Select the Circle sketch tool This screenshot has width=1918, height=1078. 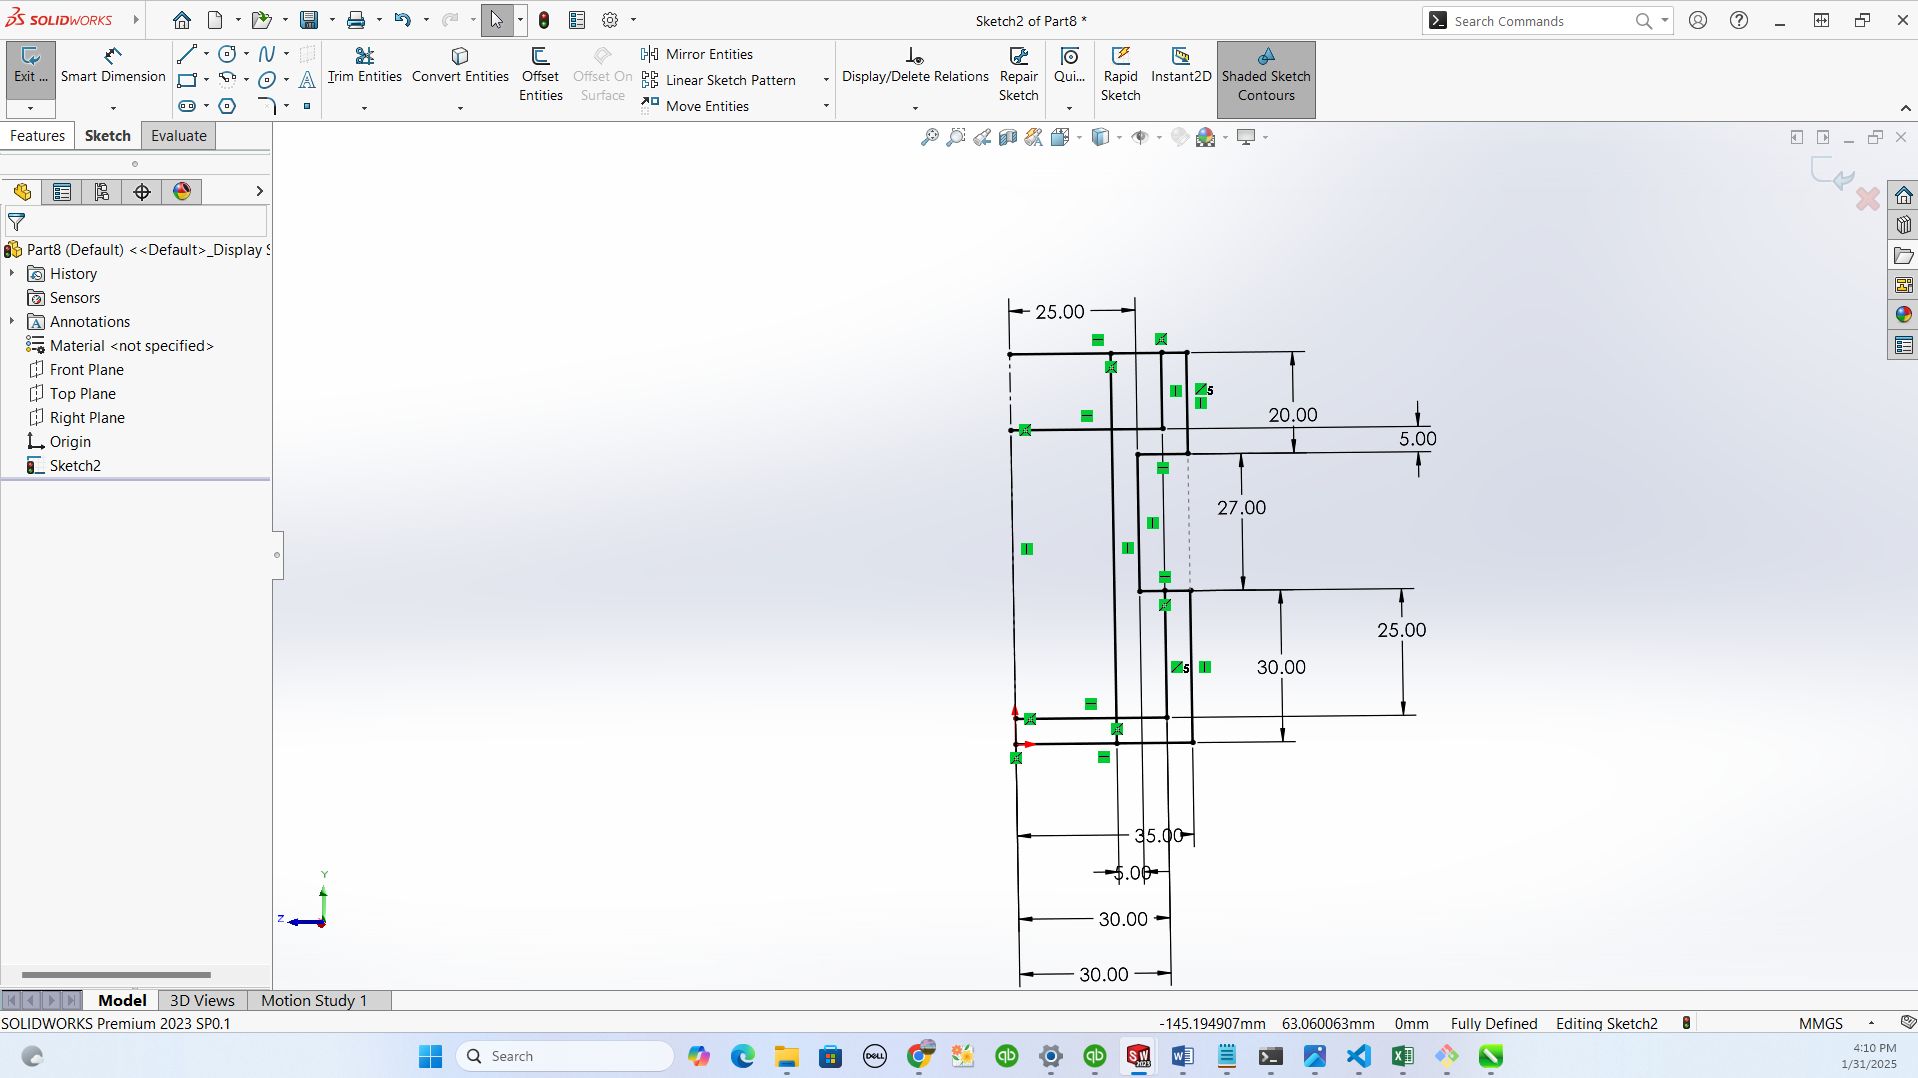[227, 54]
